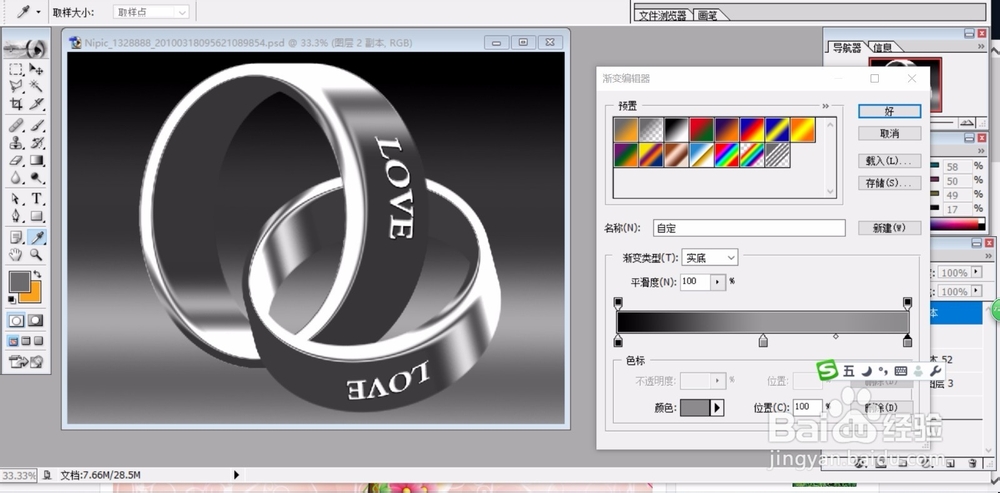Switch to 信息 tab

(882, 47)
